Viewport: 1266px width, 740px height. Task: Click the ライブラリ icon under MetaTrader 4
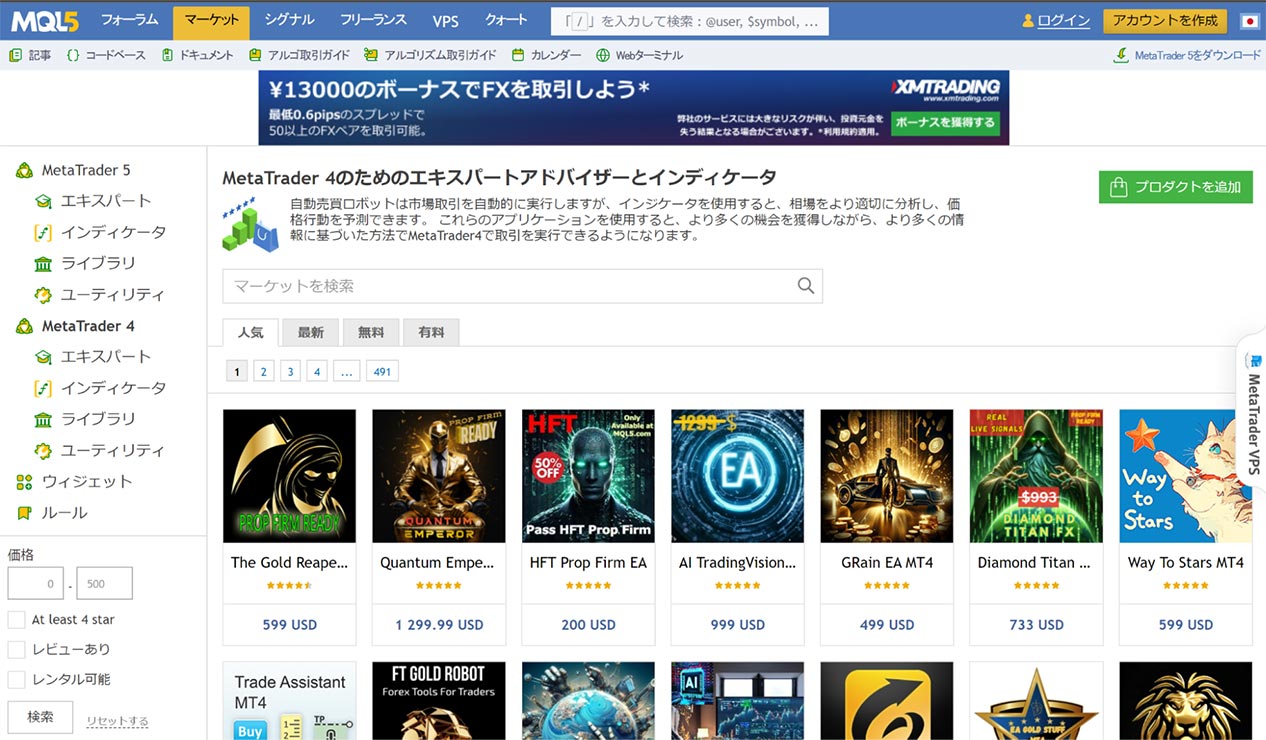[x=43, y=419]
